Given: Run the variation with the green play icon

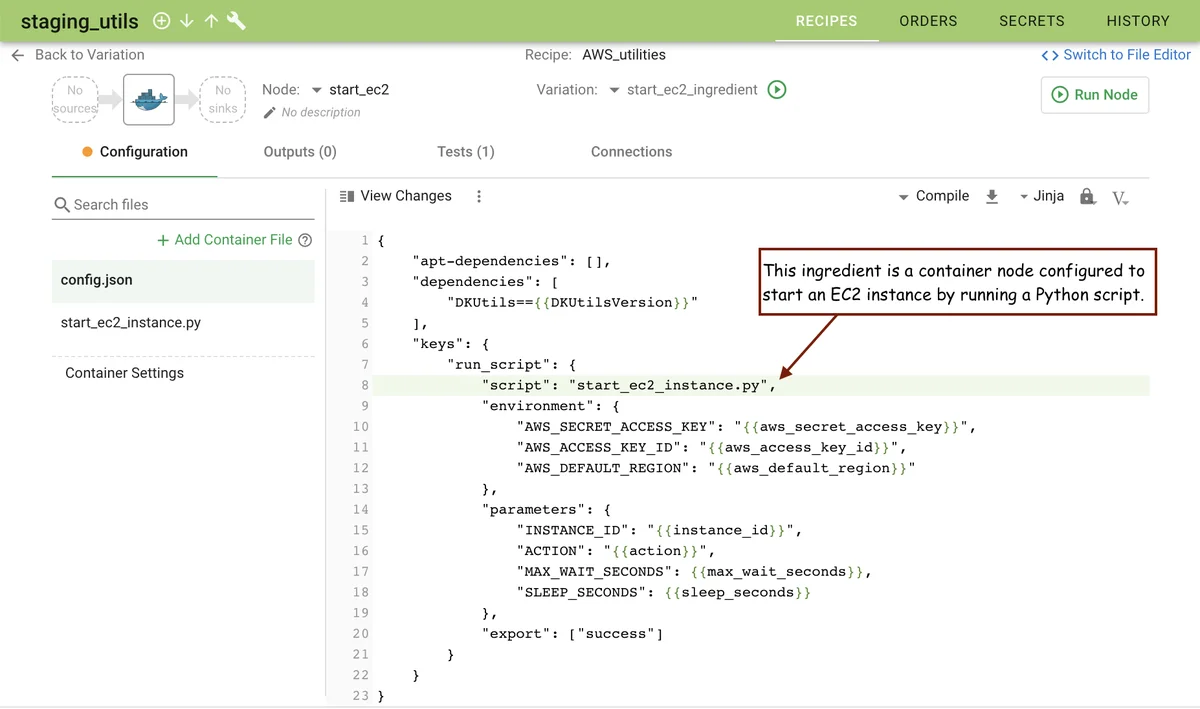Looking at the screenshot, I should click(777, 90).
